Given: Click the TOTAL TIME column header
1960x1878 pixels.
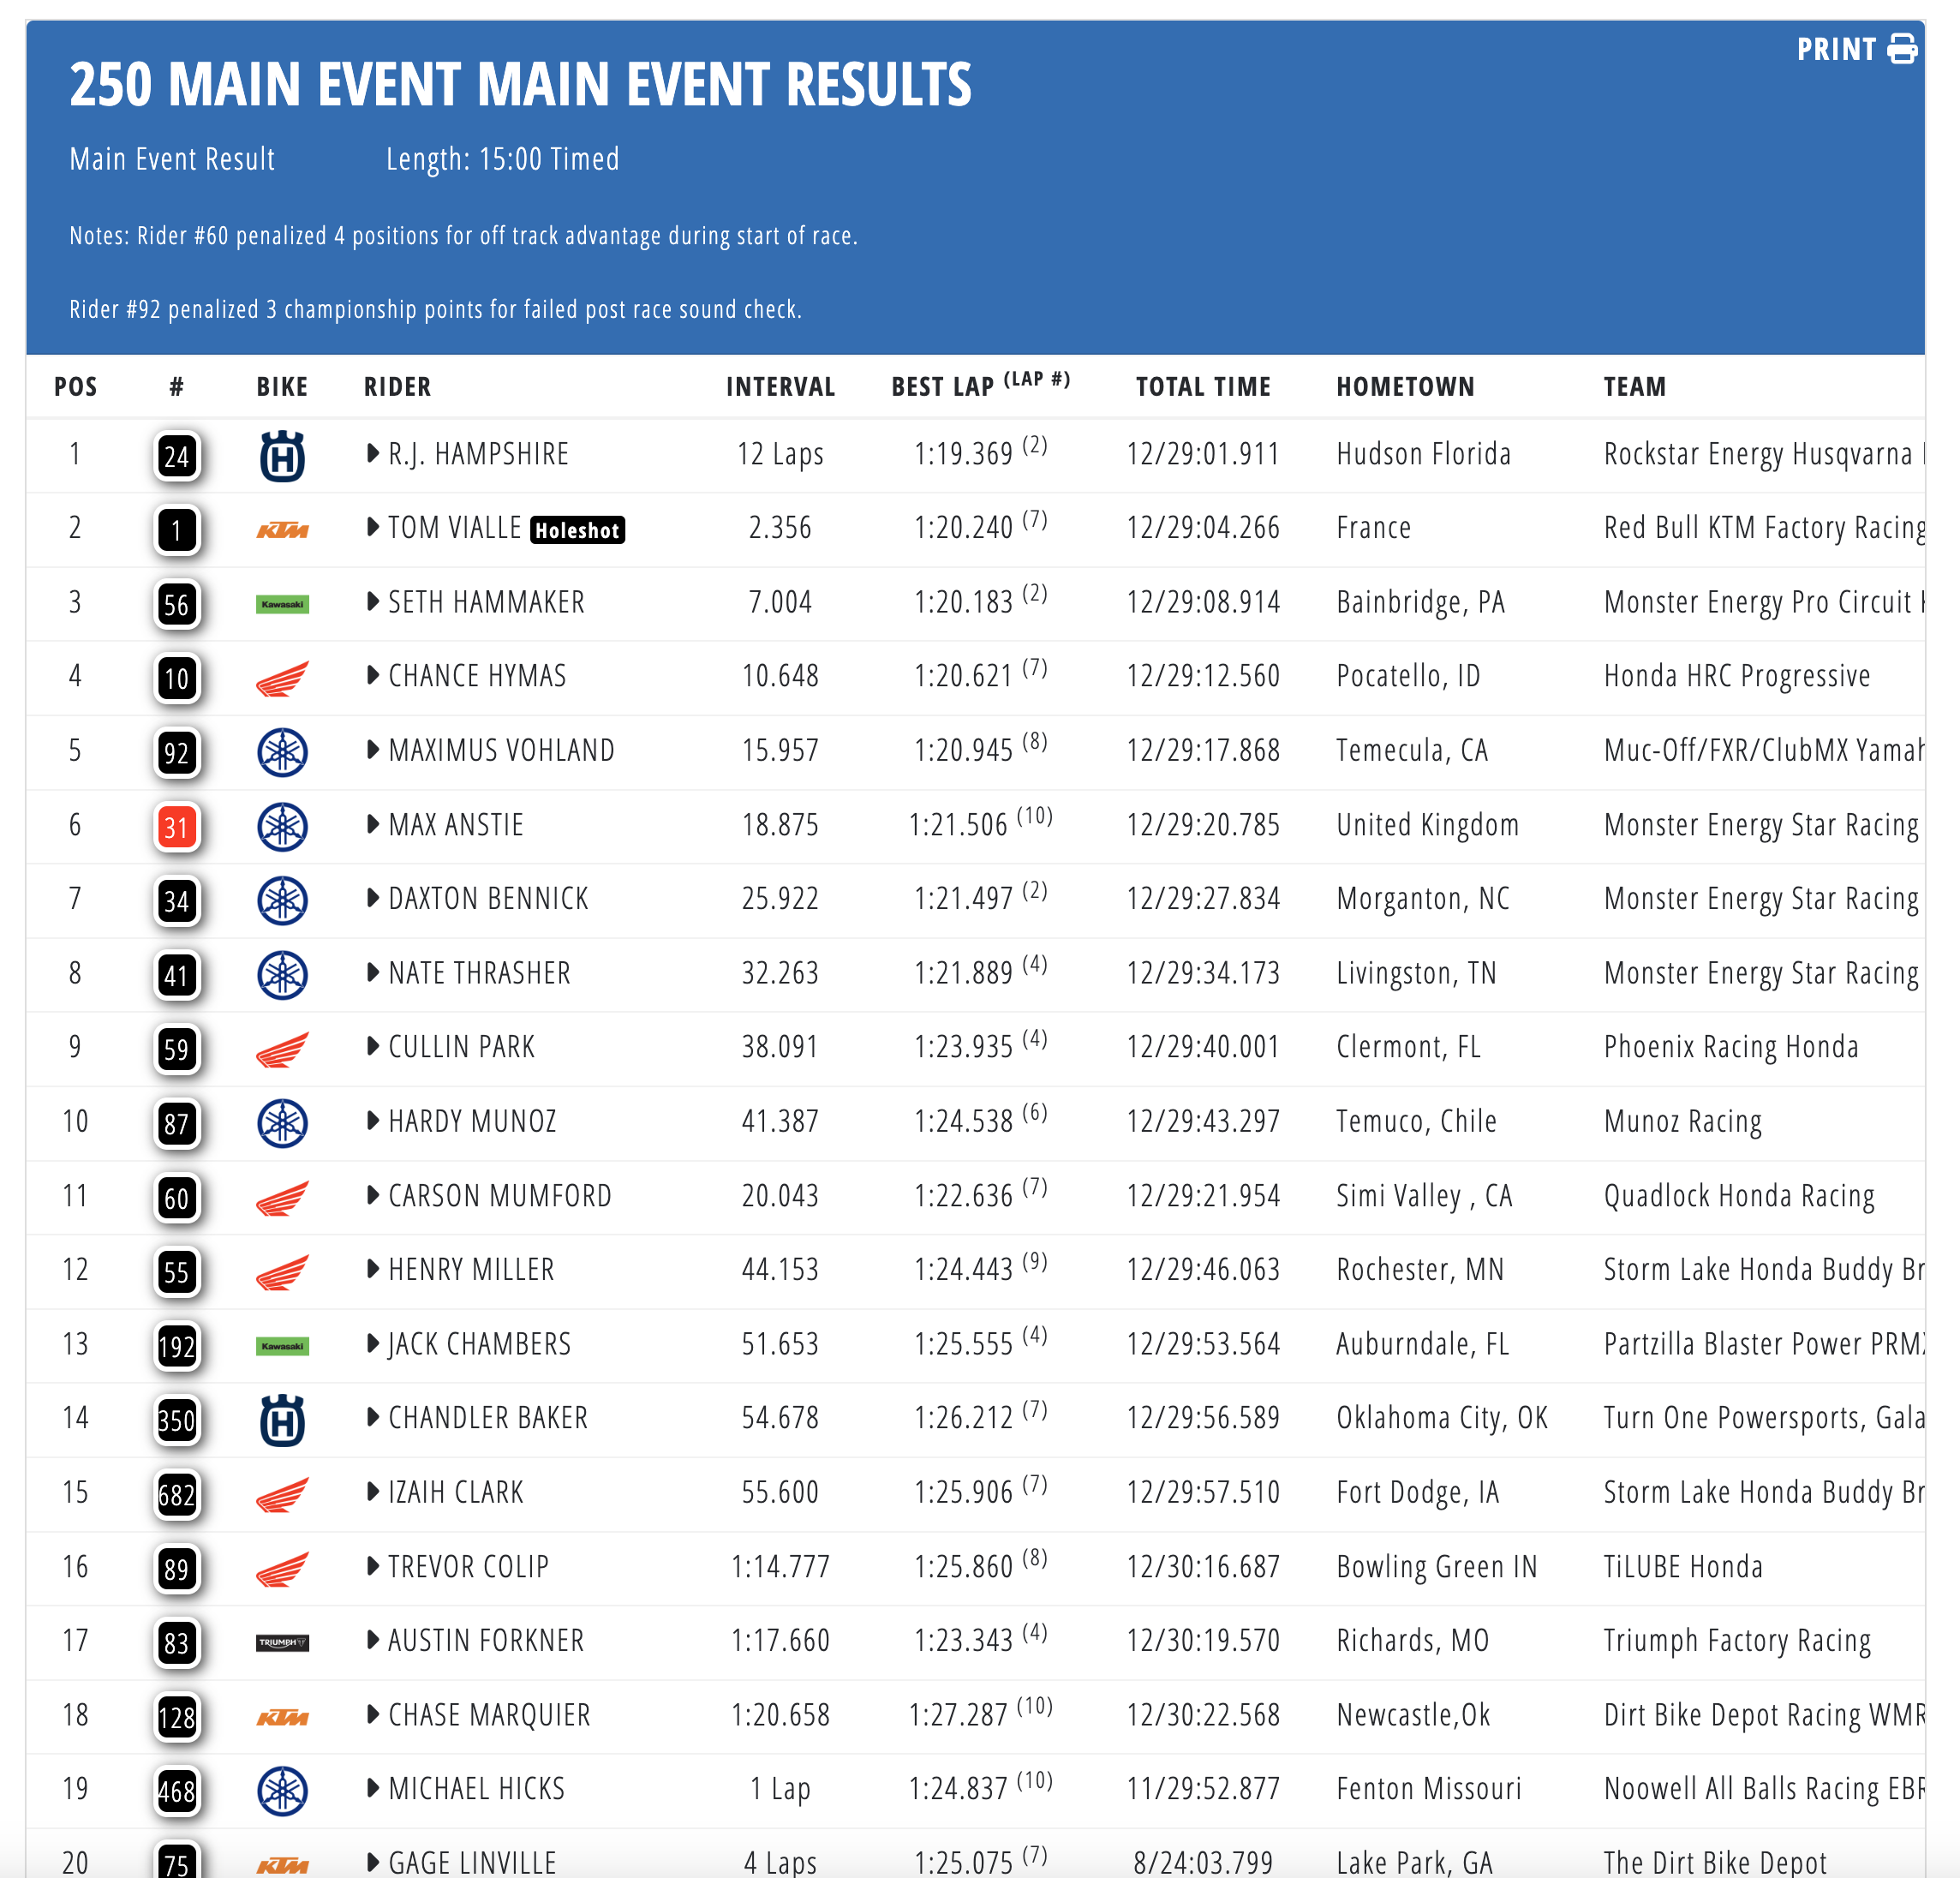Looking at the screenshot, I should (1203, 387).
